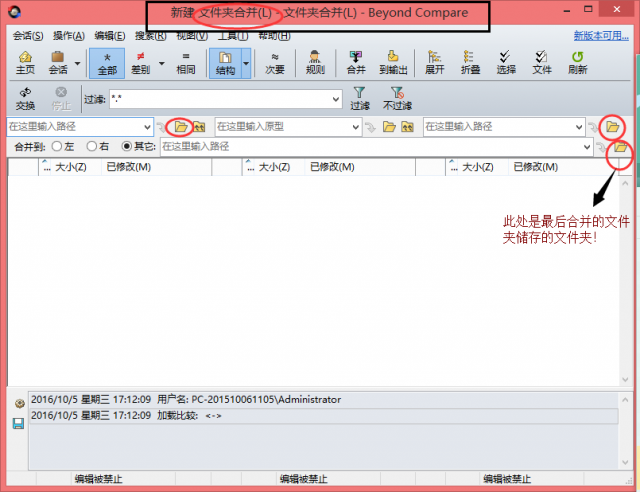Toggle the 相同 show-same filter
Viewport: 640px width, 492px height.
[186, 63]
